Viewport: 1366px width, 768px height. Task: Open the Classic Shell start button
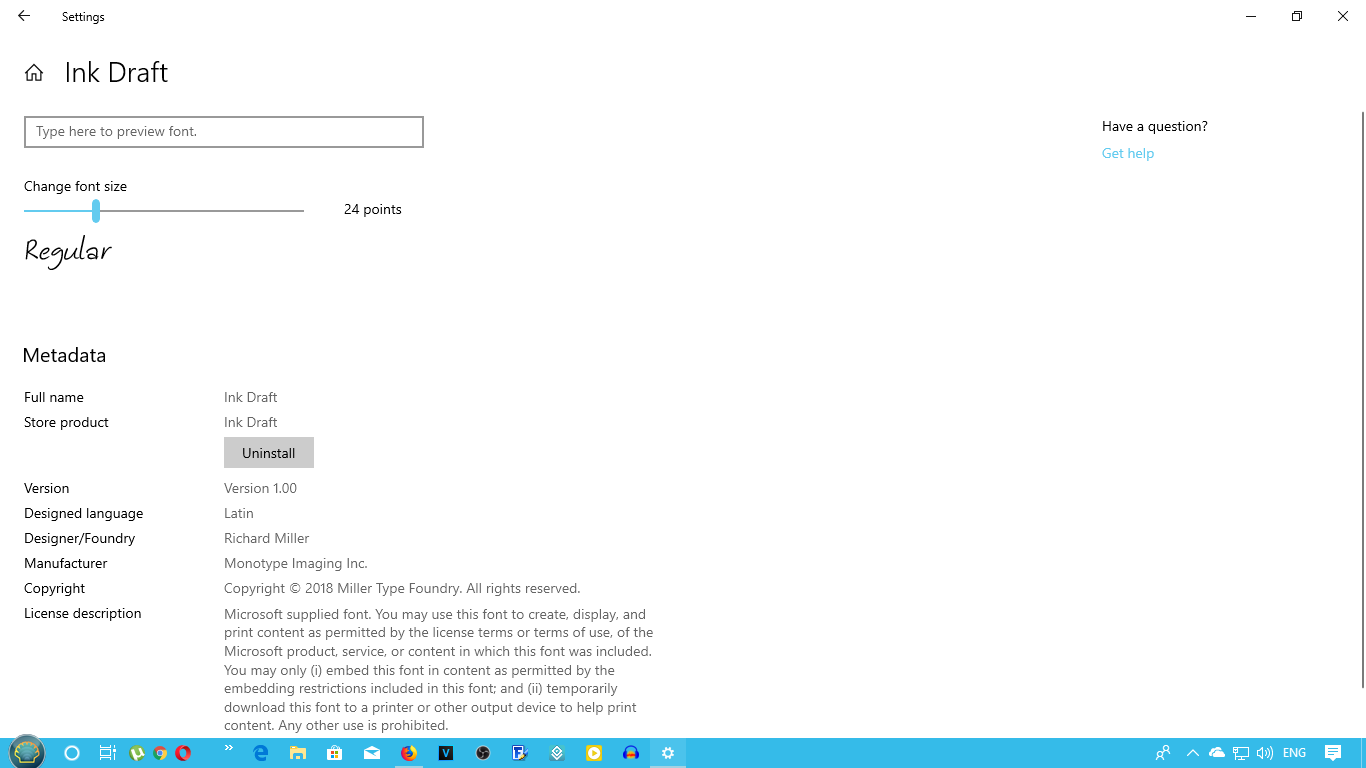coord(27,753)
